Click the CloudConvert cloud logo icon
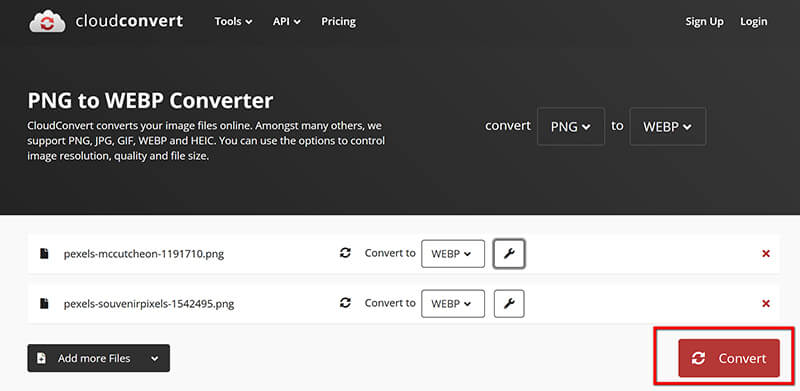 (x=47, y=21)
